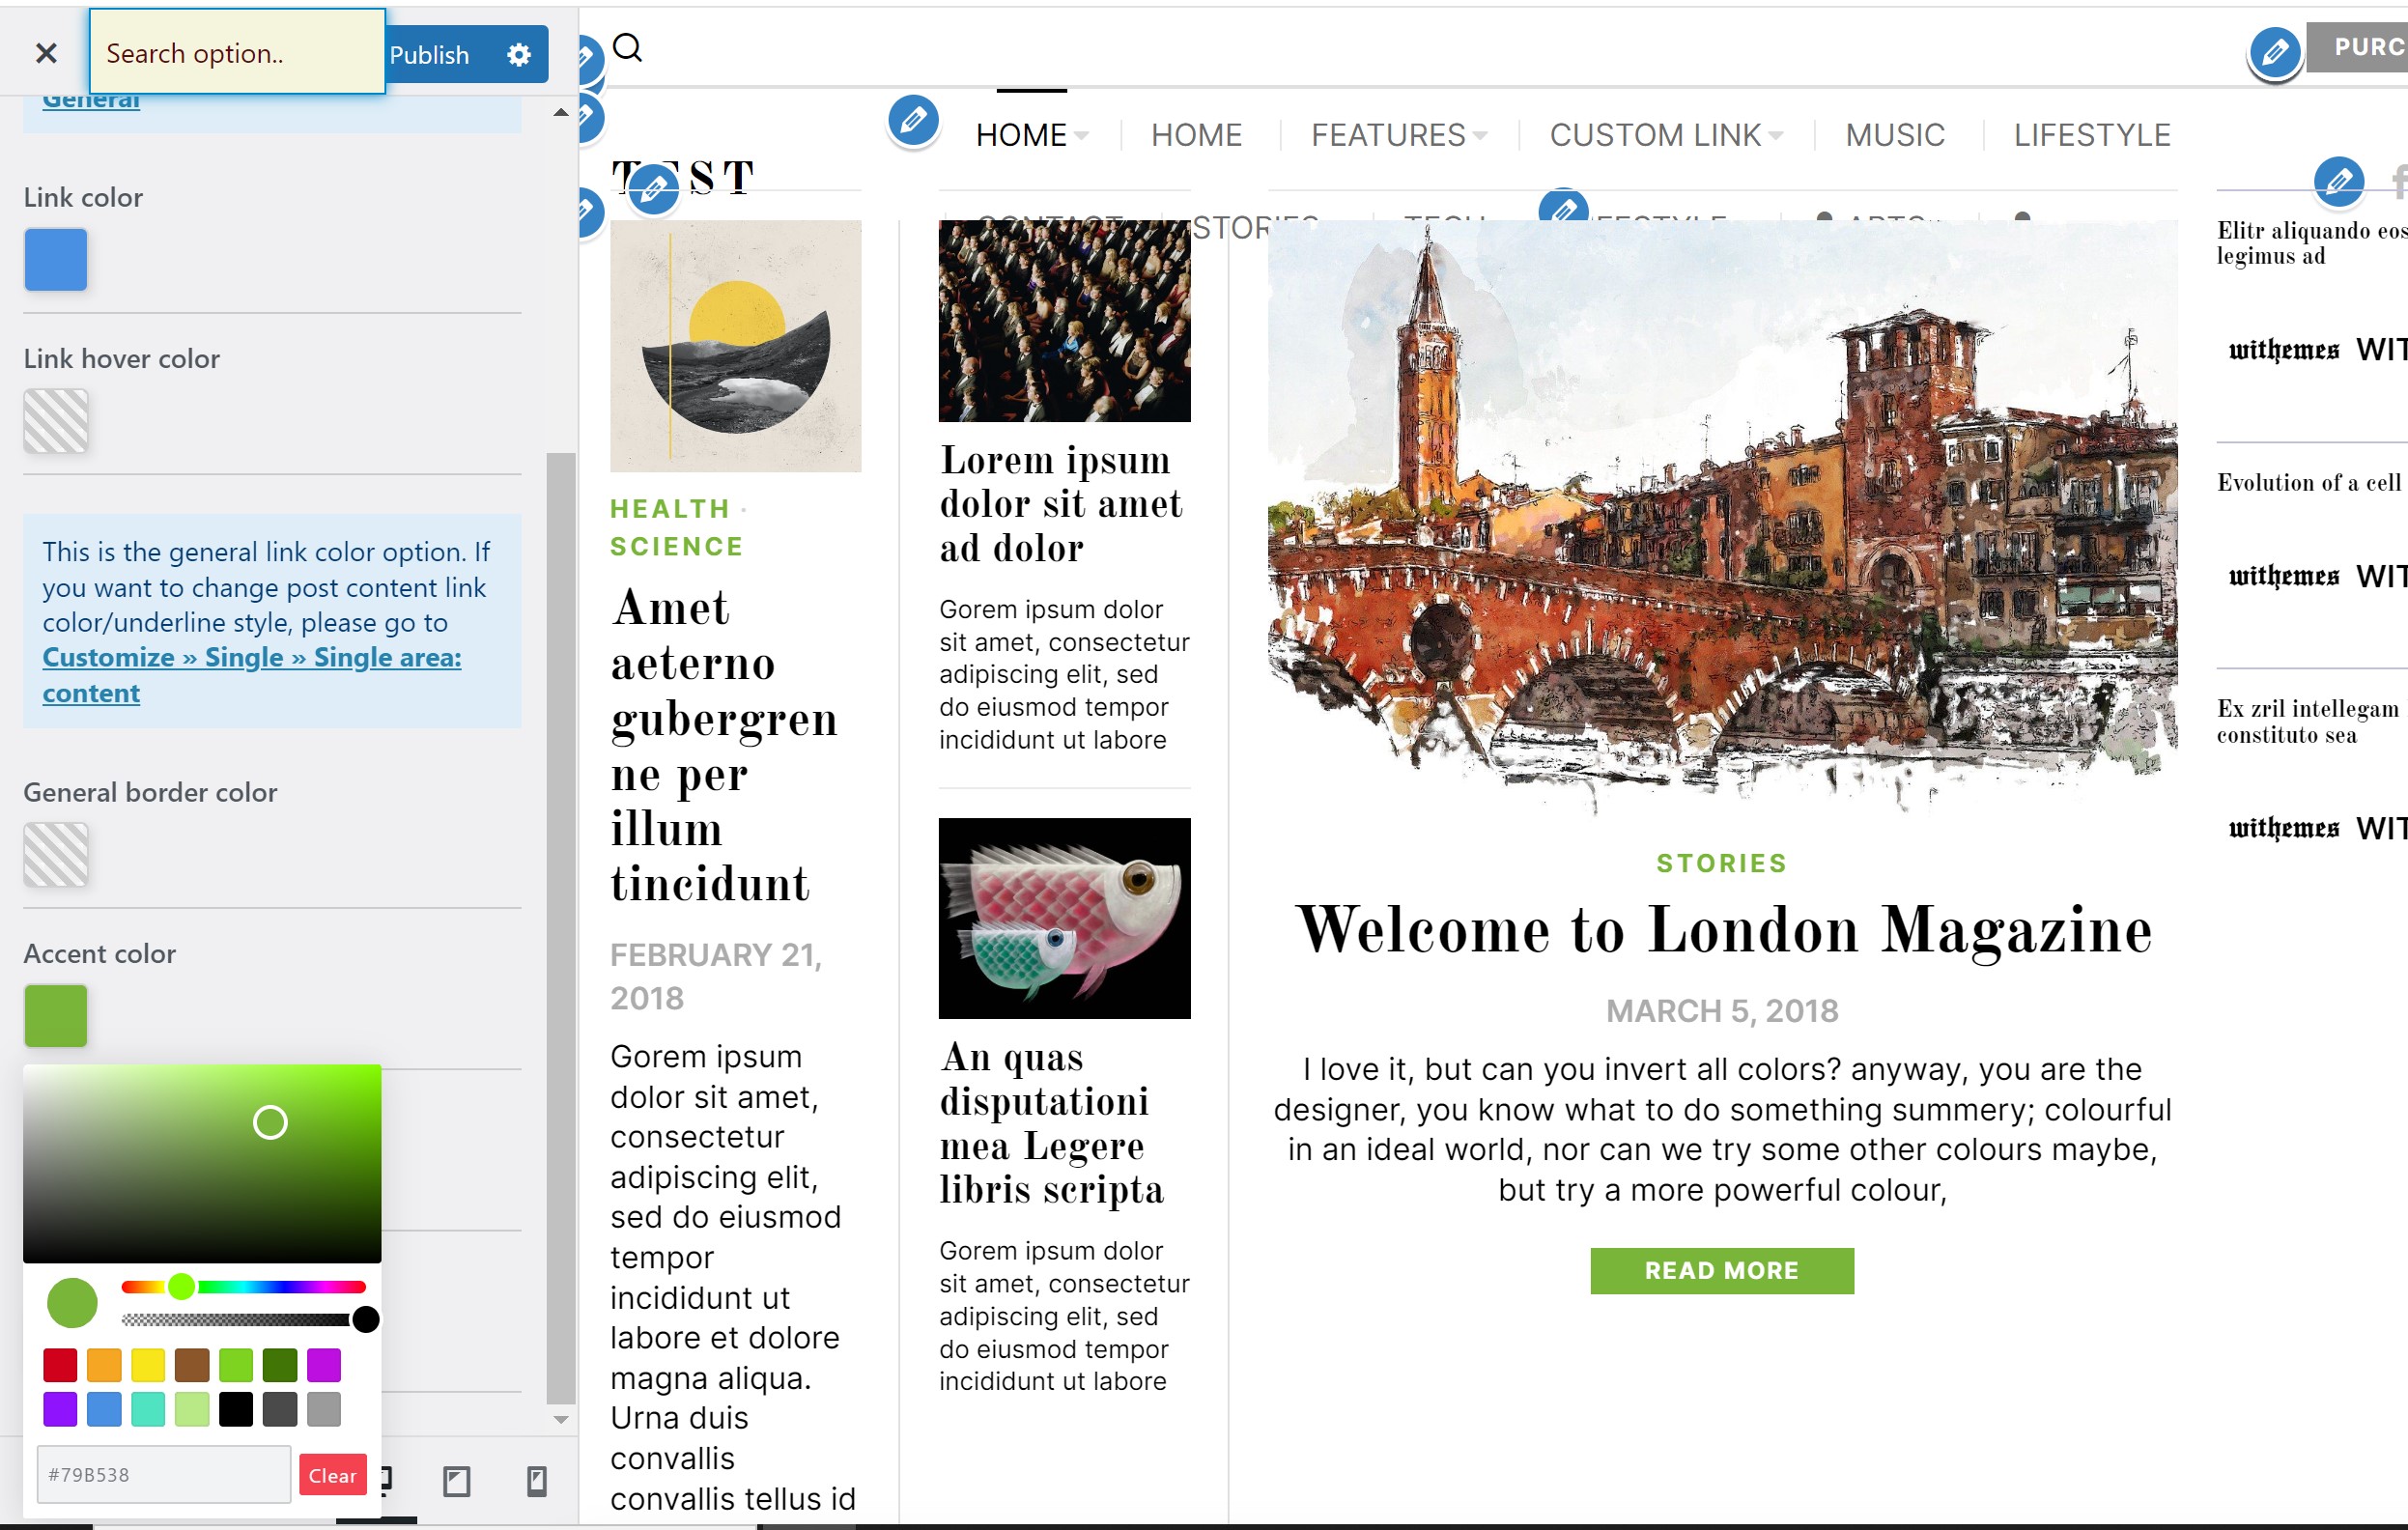Open second HOME menu item
Screen dimensions: 2408x1530
(x=1196, y=135)
